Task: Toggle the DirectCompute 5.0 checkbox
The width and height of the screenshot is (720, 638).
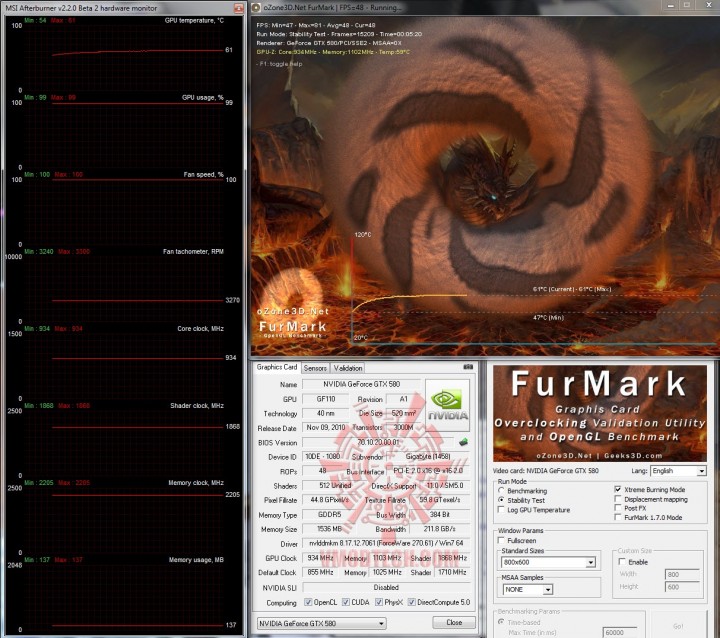Action: coord(412,602)
